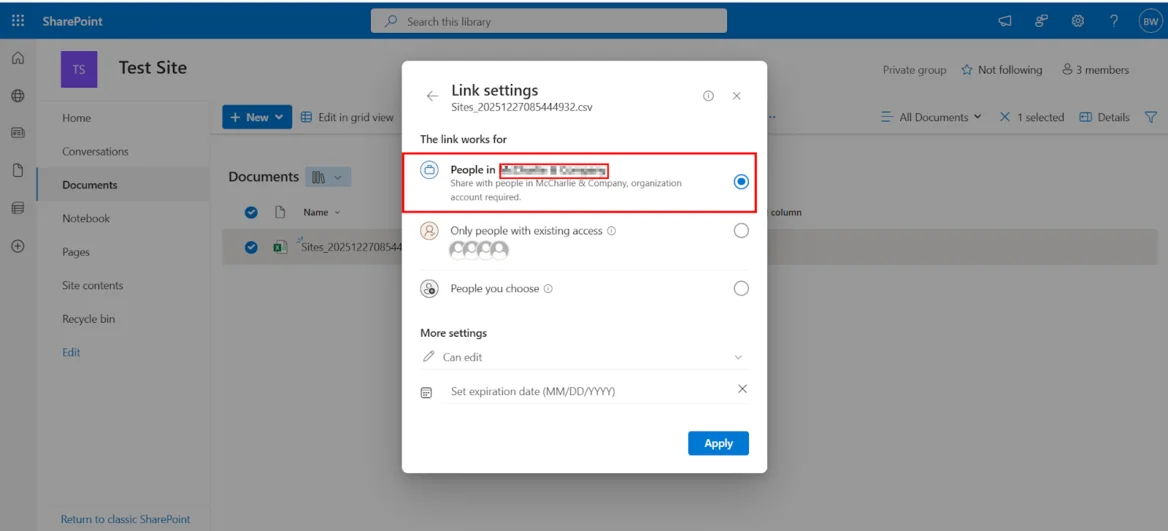Toggle Not following star for the site
This screenshot has height=531, width=1168.
click(x=967, y=70)
